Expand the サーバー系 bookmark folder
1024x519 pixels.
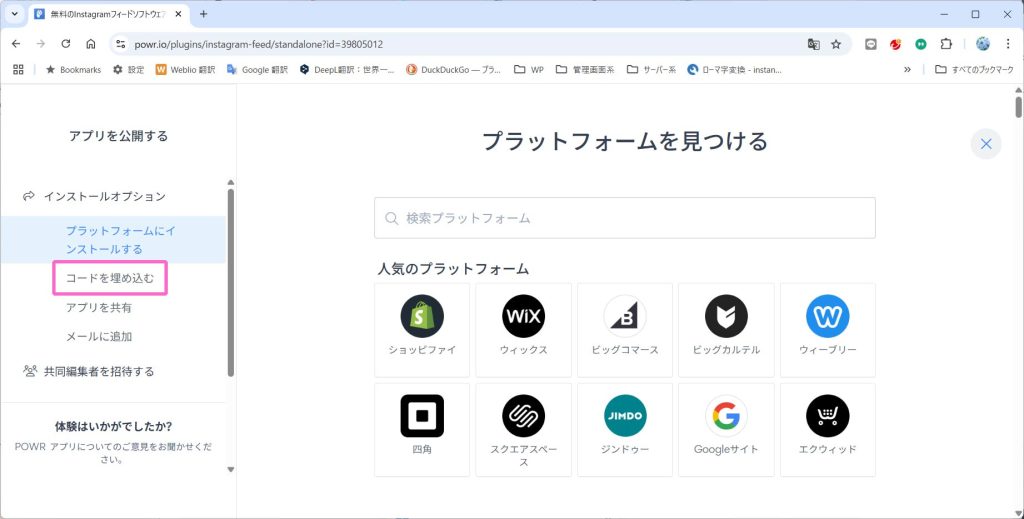[x=651, y=69]
